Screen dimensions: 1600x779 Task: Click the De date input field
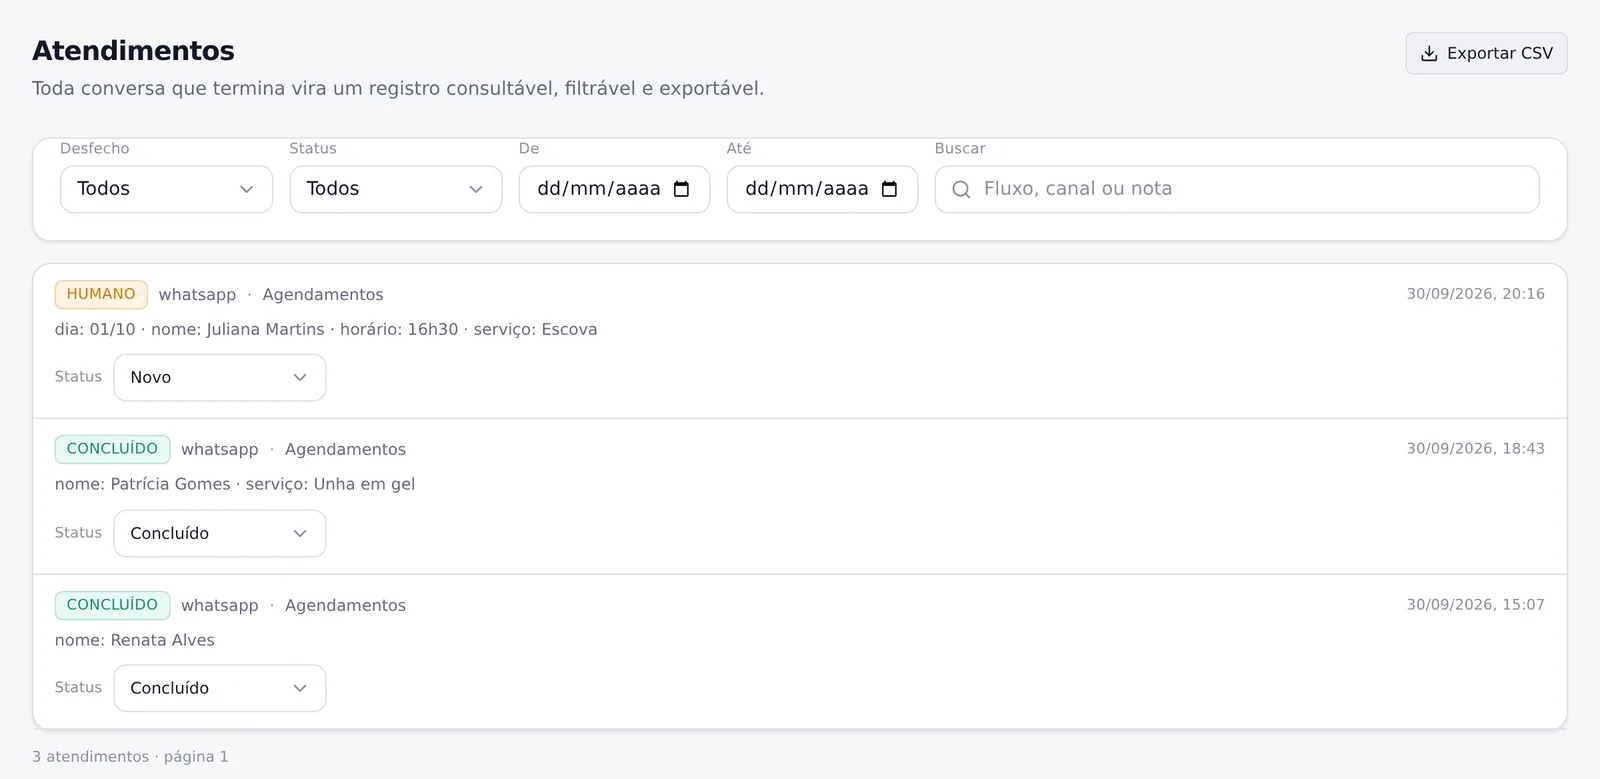[x=614, y=189]
